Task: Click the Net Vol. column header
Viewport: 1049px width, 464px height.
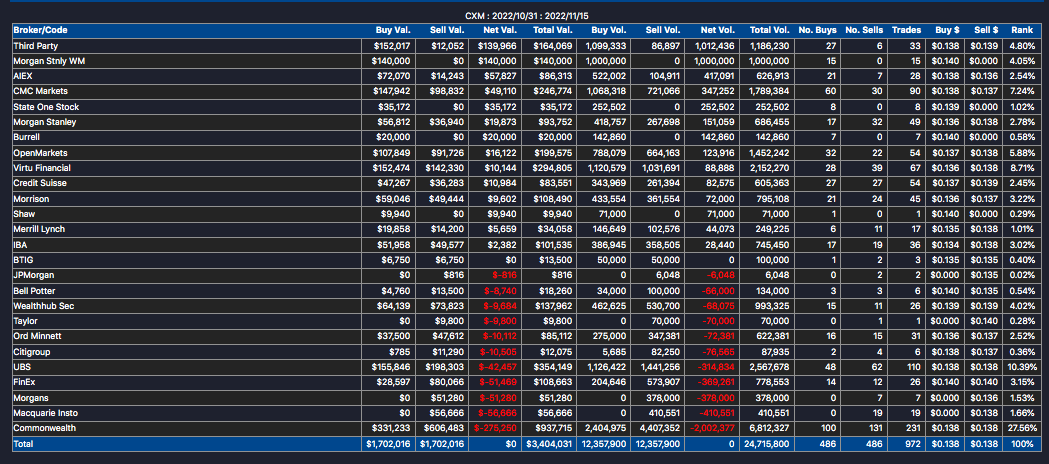Action: pos(719,30)
